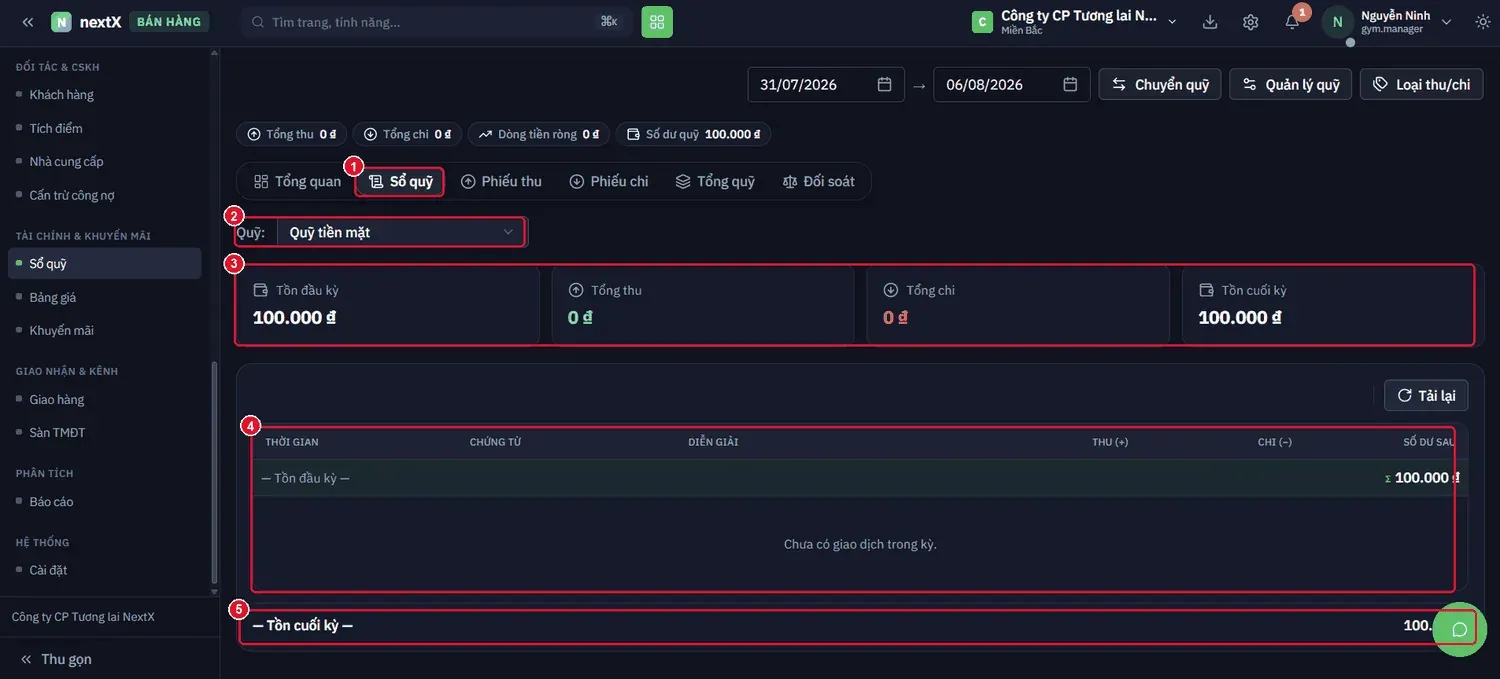
Task: Click the nextX logo icon
Action: [61, 22]
